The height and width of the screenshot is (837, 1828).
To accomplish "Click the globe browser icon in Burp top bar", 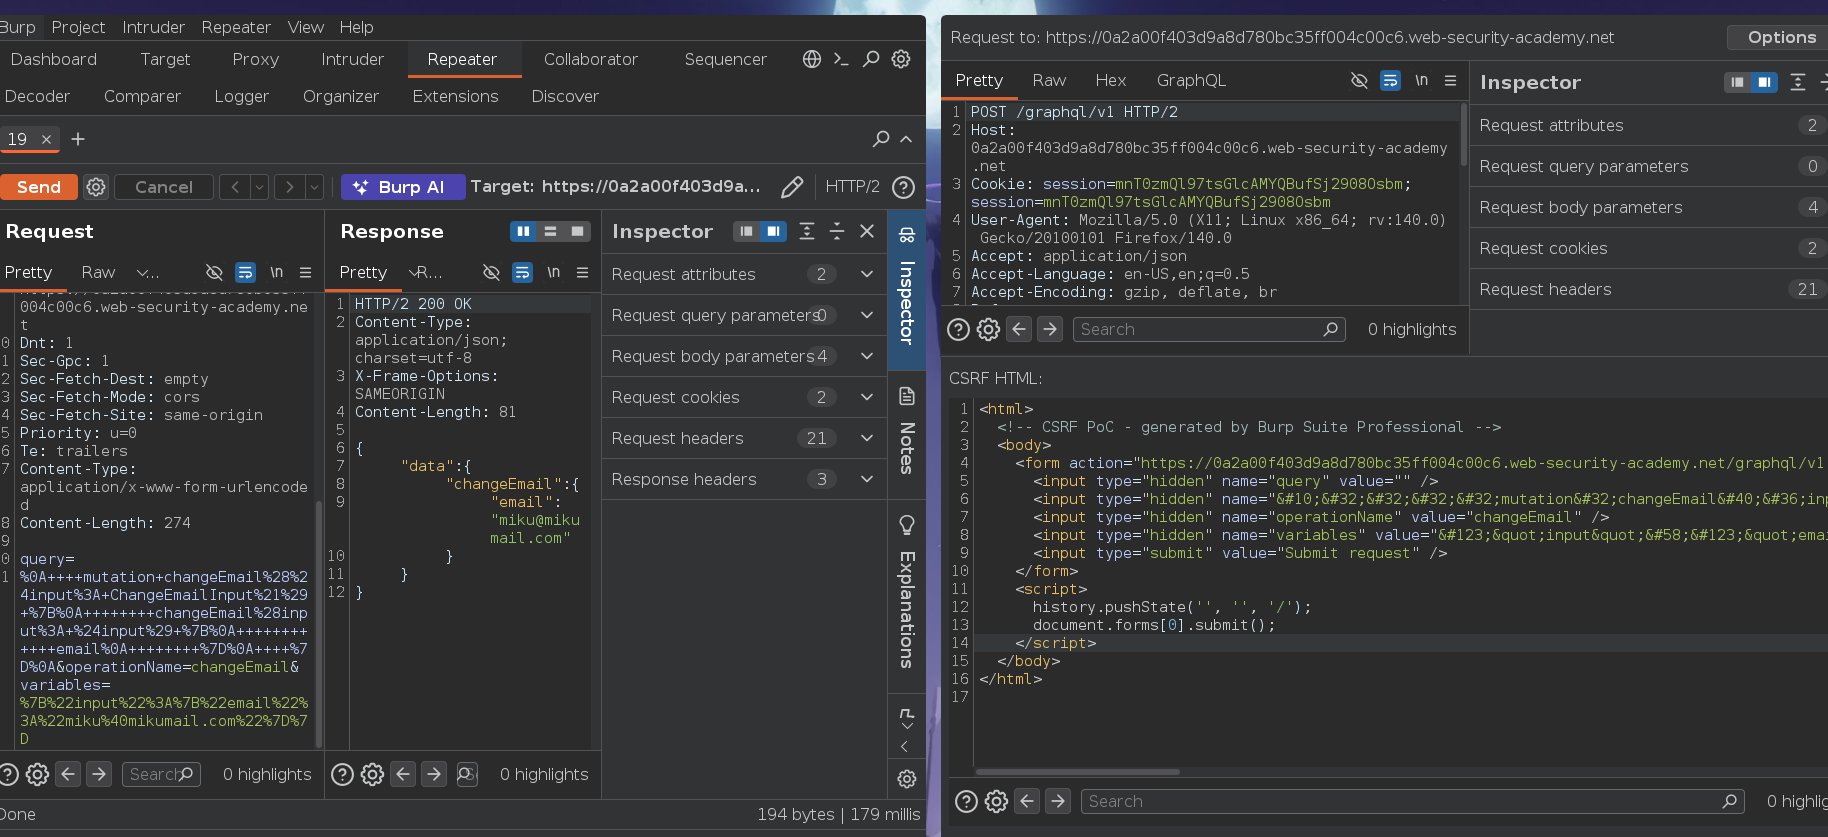I will pyautogui.click(x=812, y=59).
